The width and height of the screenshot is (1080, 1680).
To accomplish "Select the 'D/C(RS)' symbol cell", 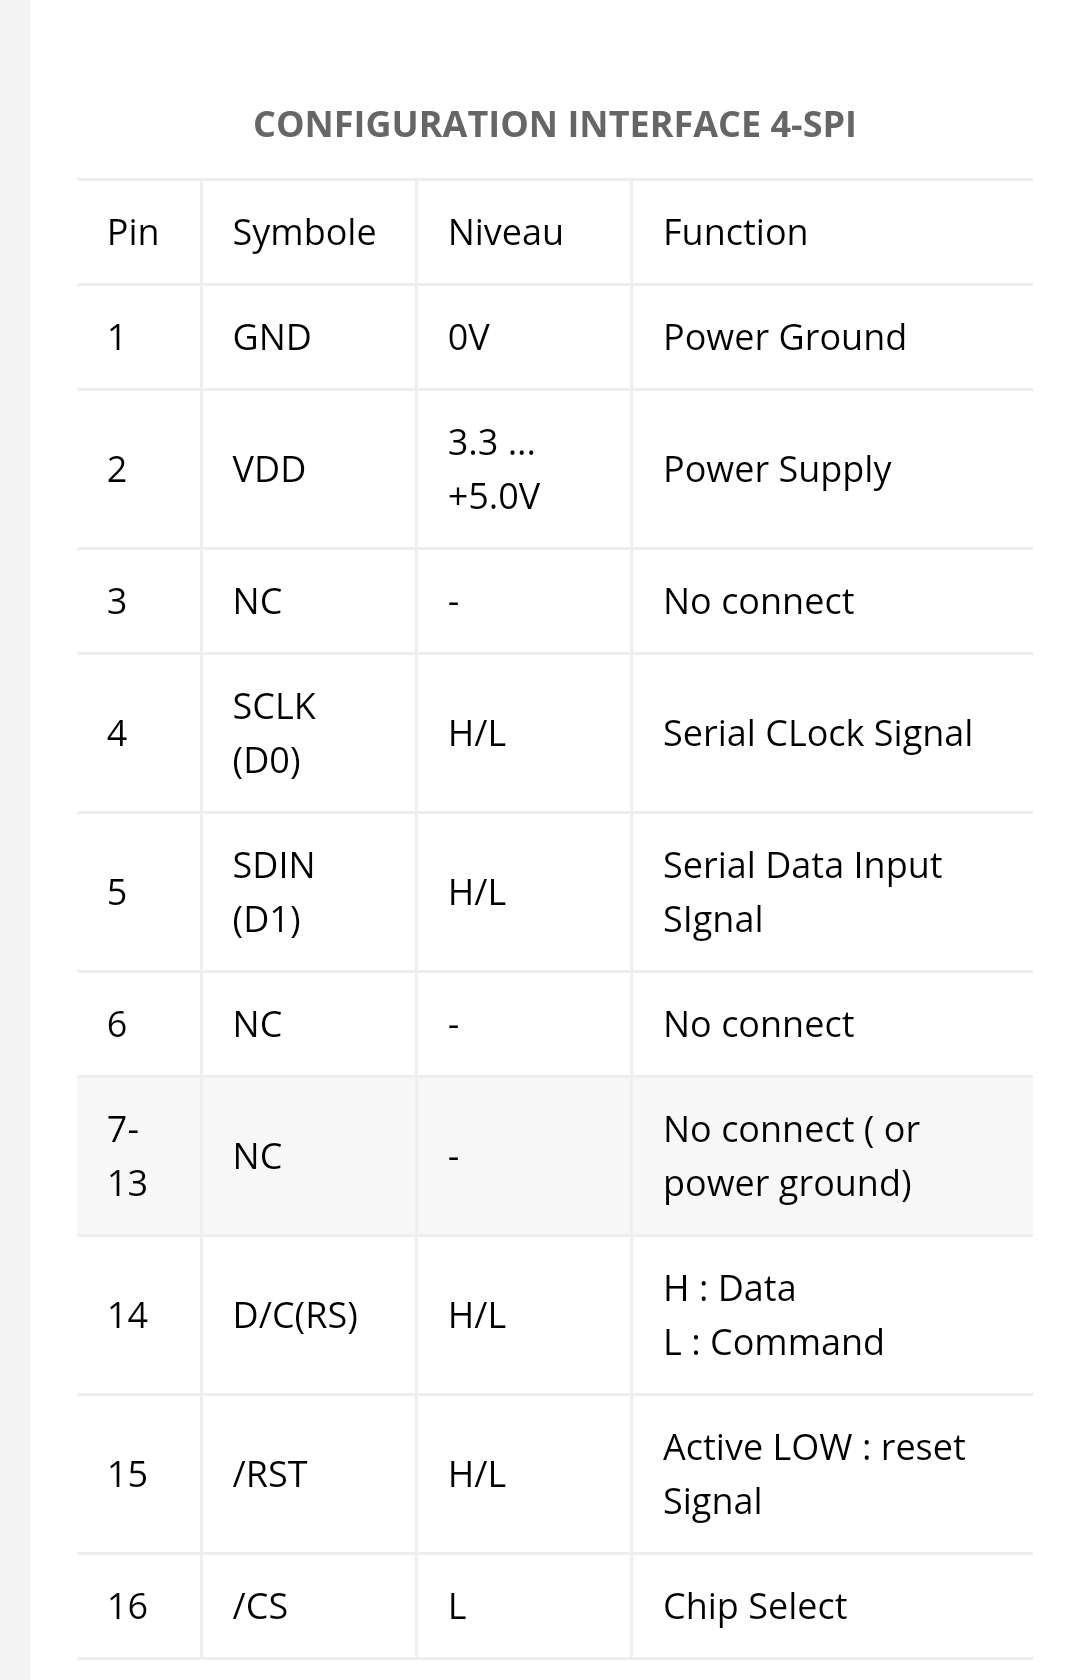I will [x=295, y=1315].
